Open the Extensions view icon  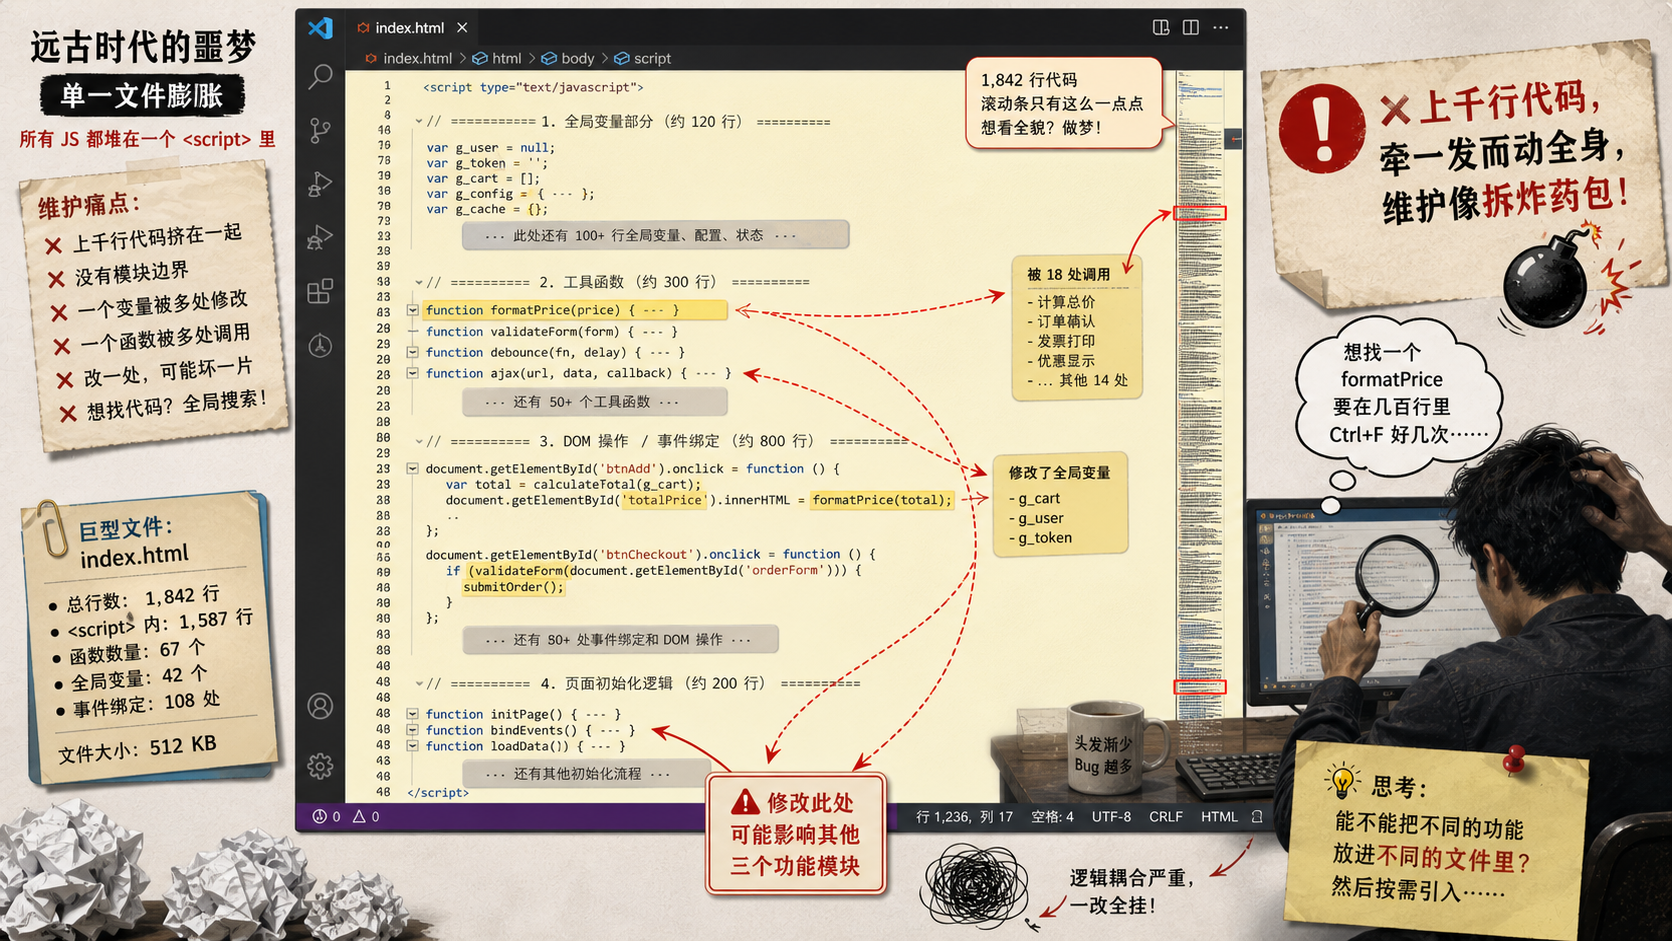(320, 291)
